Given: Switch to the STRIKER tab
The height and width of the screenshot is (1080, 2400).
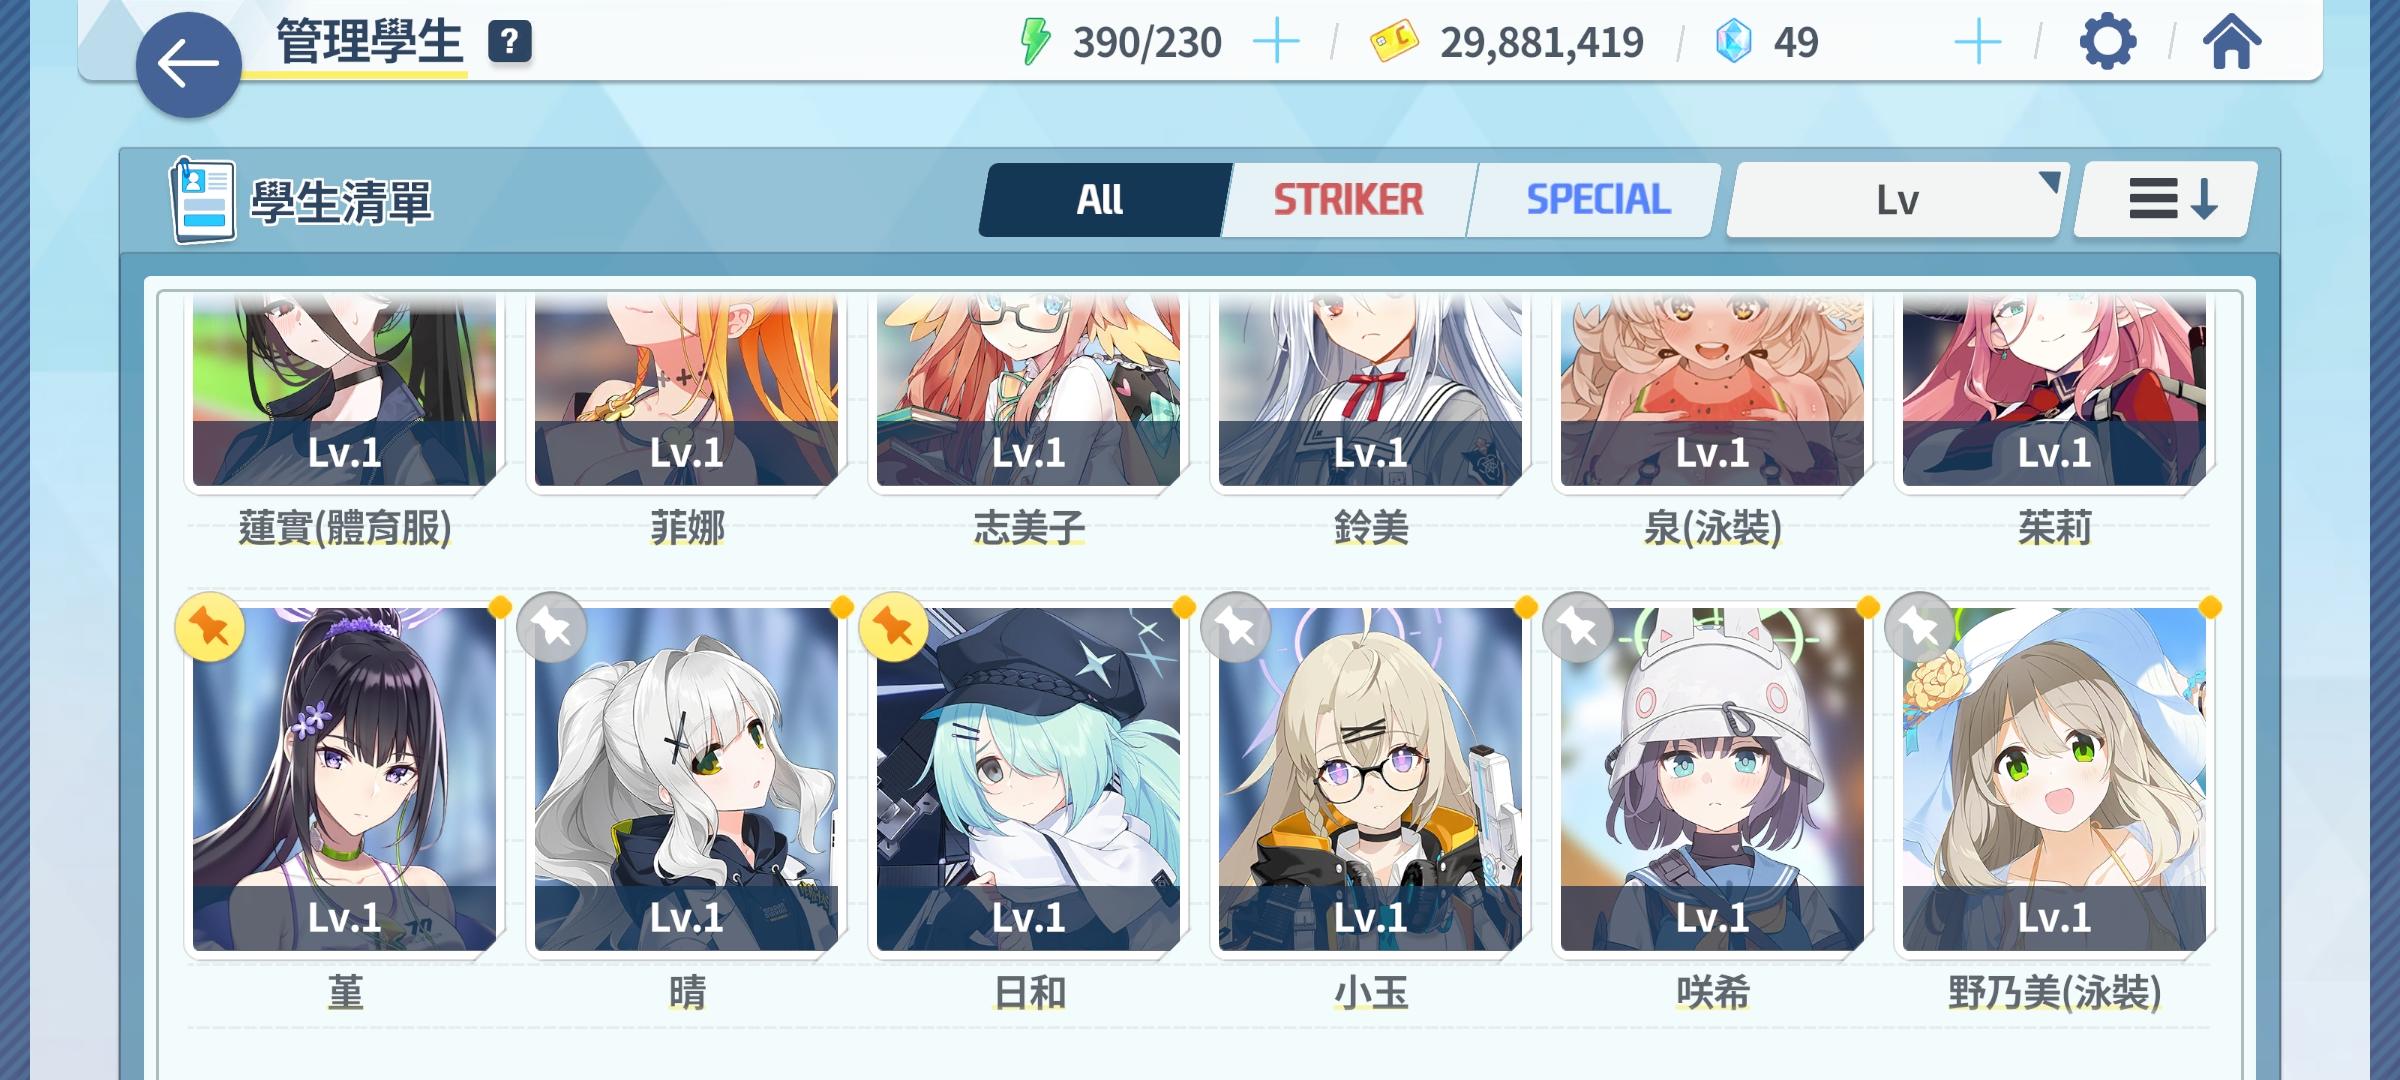Looking at the screenshot, I should point(1348,200).
